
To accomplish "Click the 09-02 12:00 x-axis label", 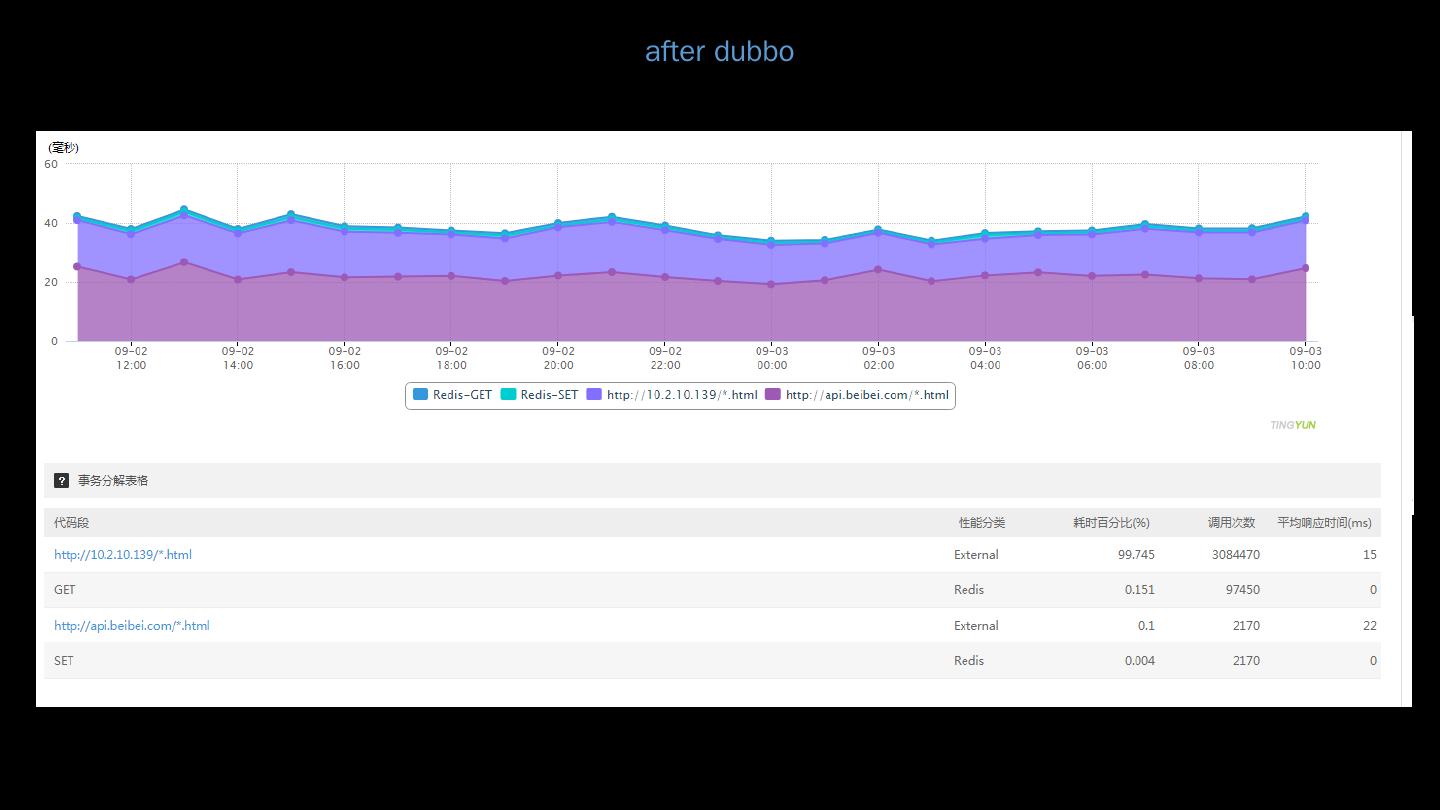I will 131,358.
